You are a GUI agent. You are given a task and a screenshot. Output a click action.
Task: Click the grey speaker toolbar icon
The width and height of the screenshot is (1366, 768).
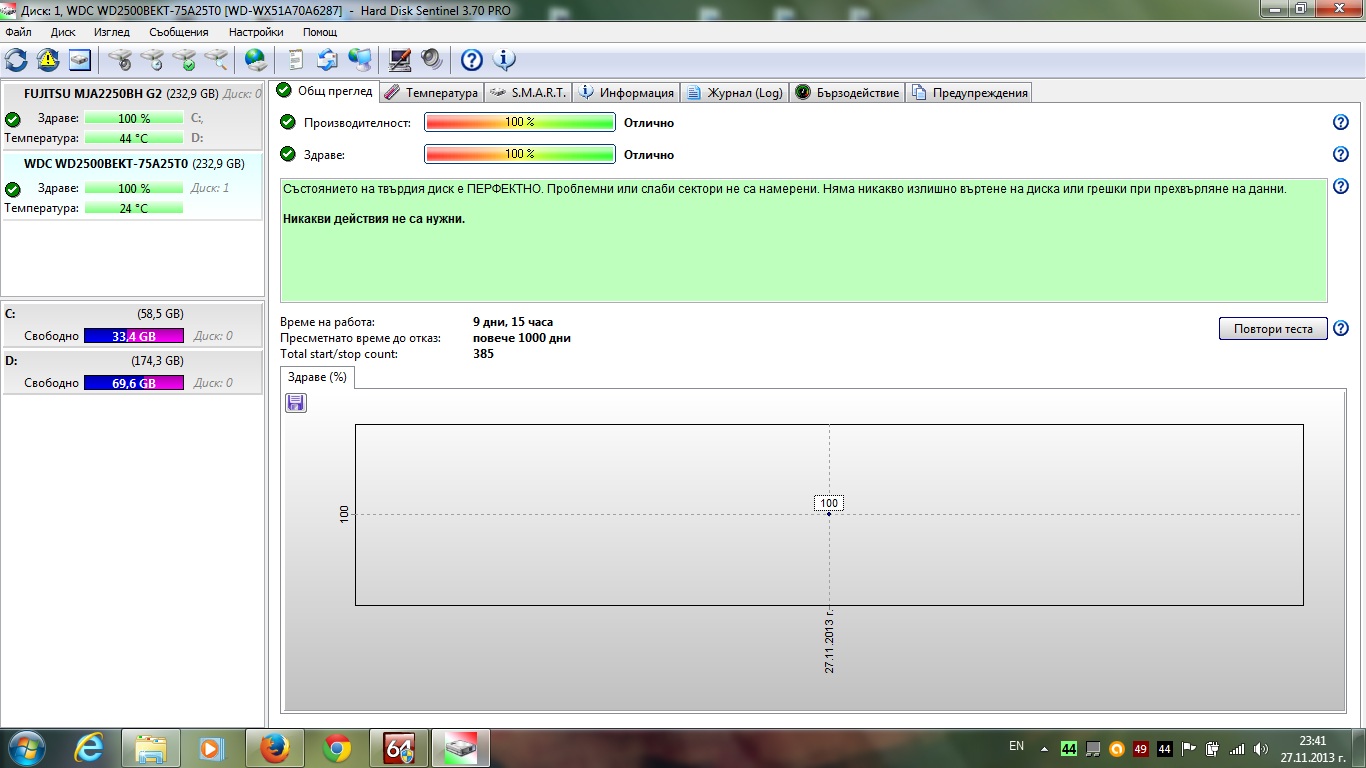tap(432, 60)
